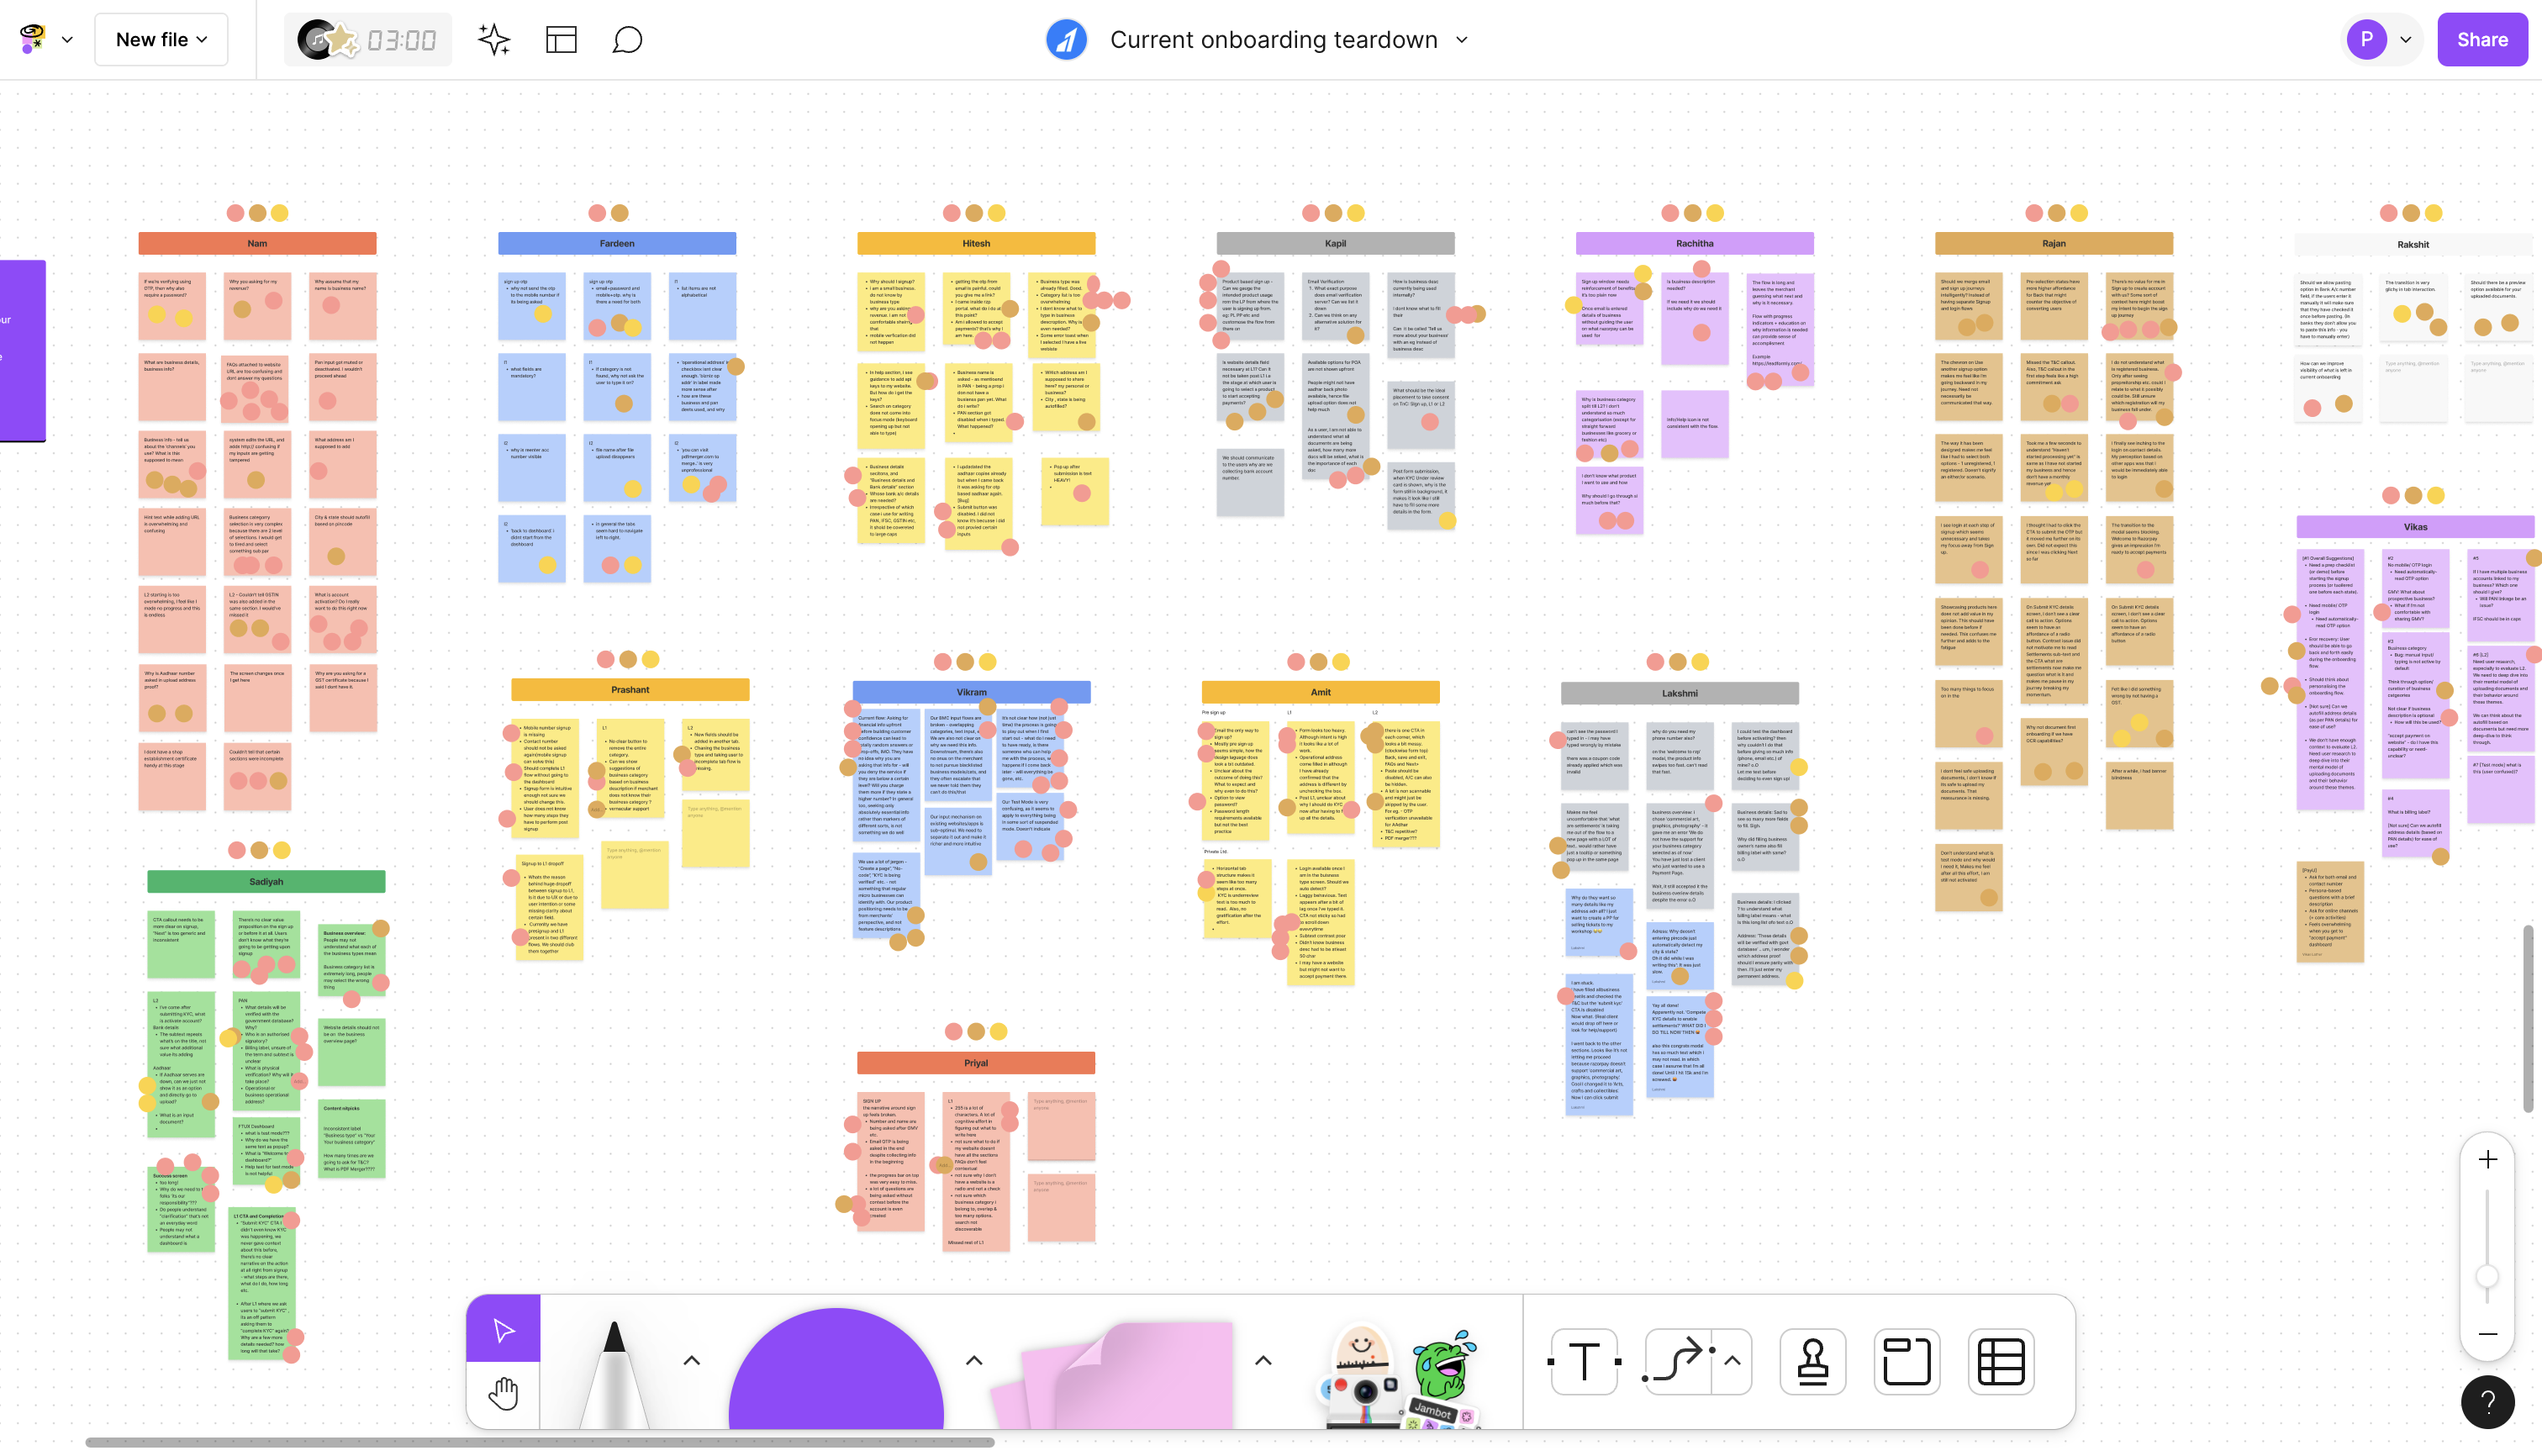Screen dimensions: 2542x1456
Task: Click the horizontal scrollbar at bottom
Action: coord(540,1442)
